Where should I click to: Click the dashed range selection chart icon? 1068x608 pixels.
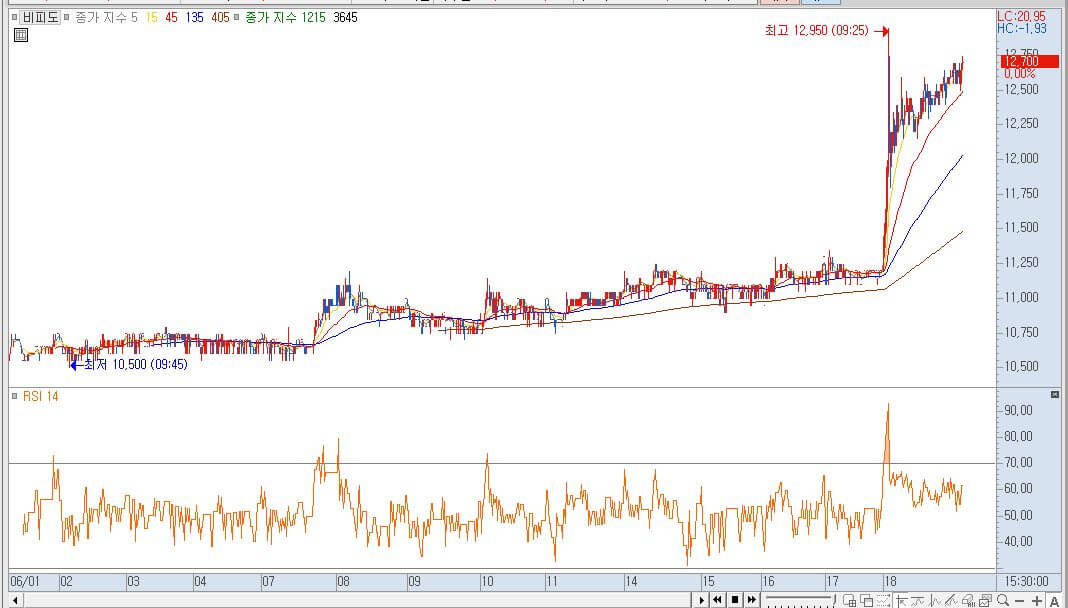click(883, 600)
